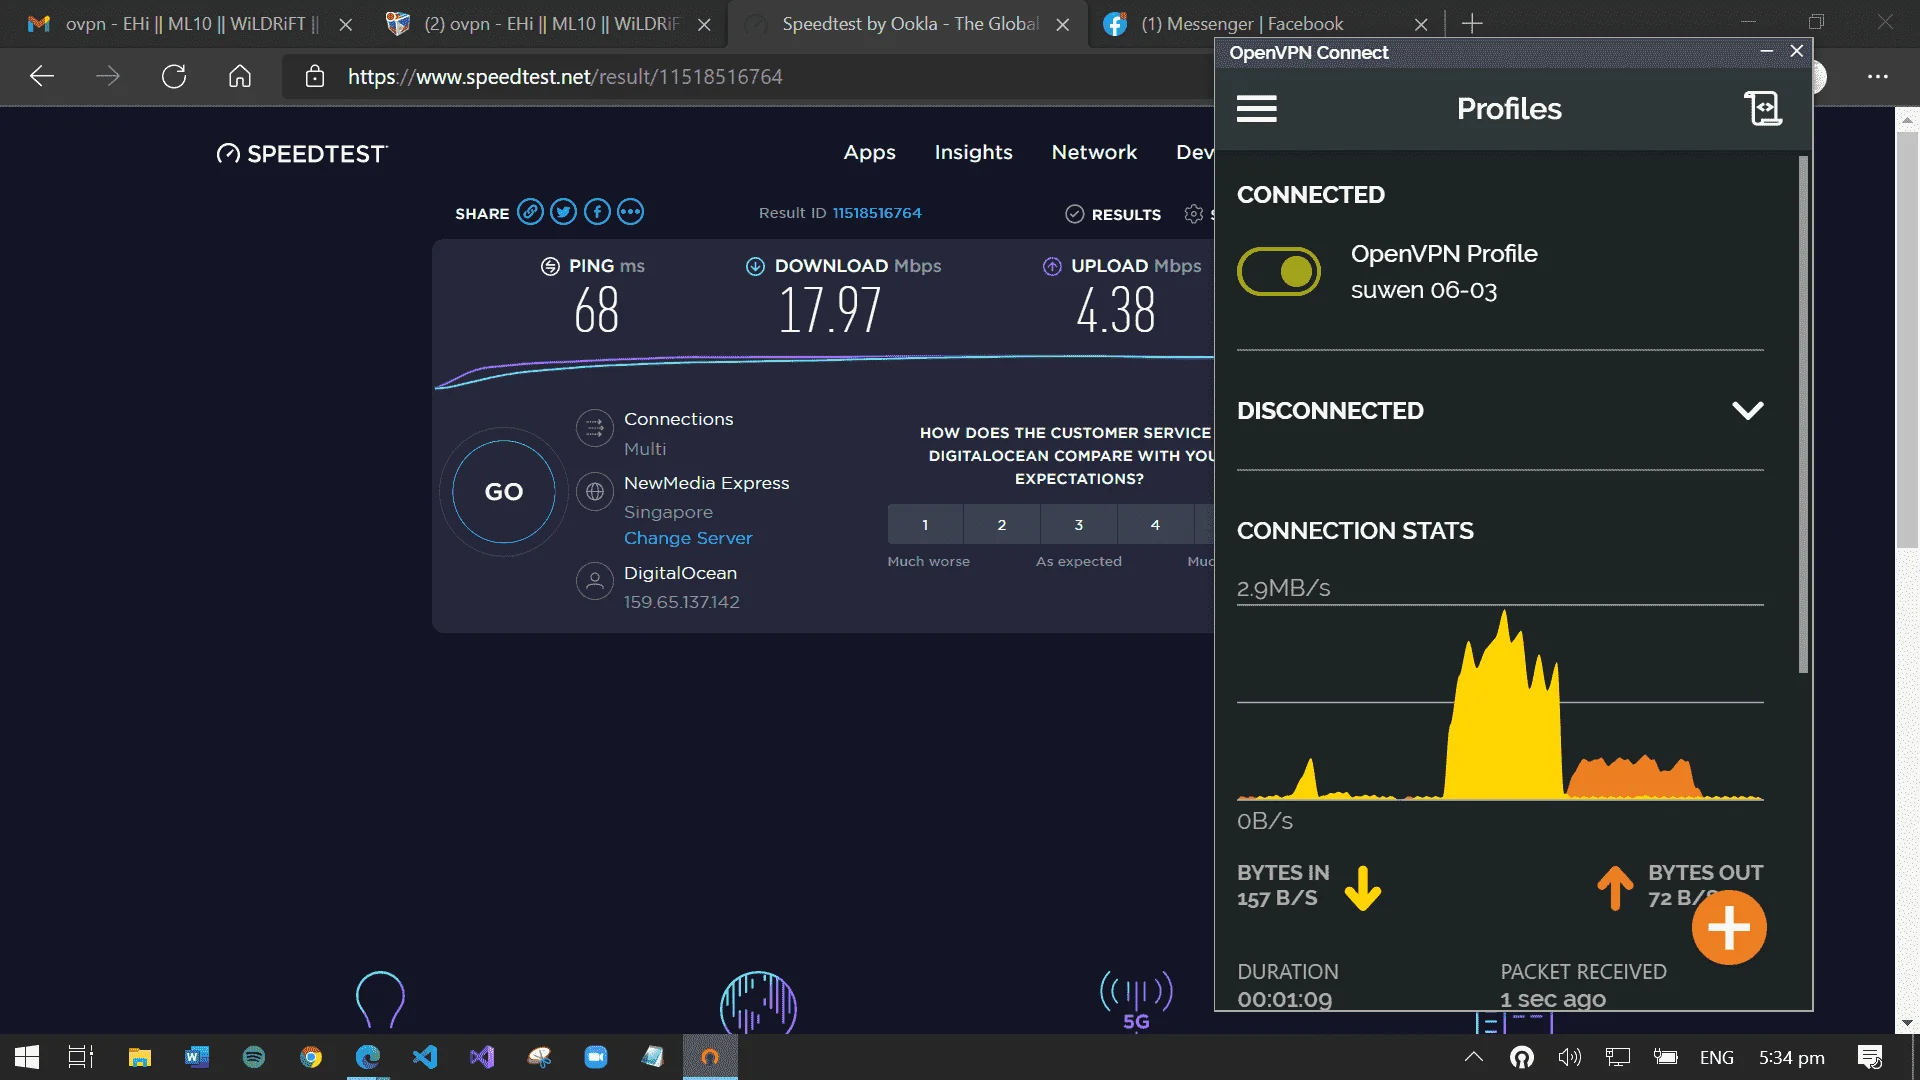Click the PING ms value 68
The width and height of the screenshot is (1920, 1080).
[x=596, y=310]
